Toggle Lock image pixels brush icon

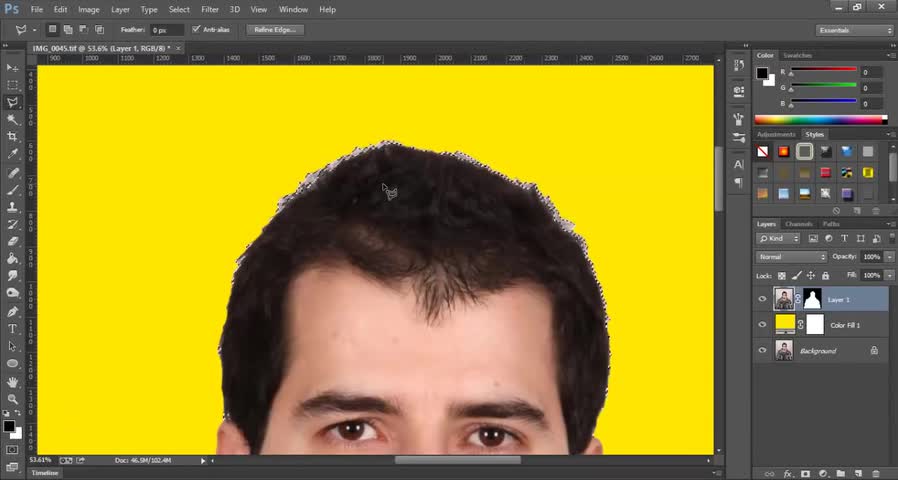point(797,276)
